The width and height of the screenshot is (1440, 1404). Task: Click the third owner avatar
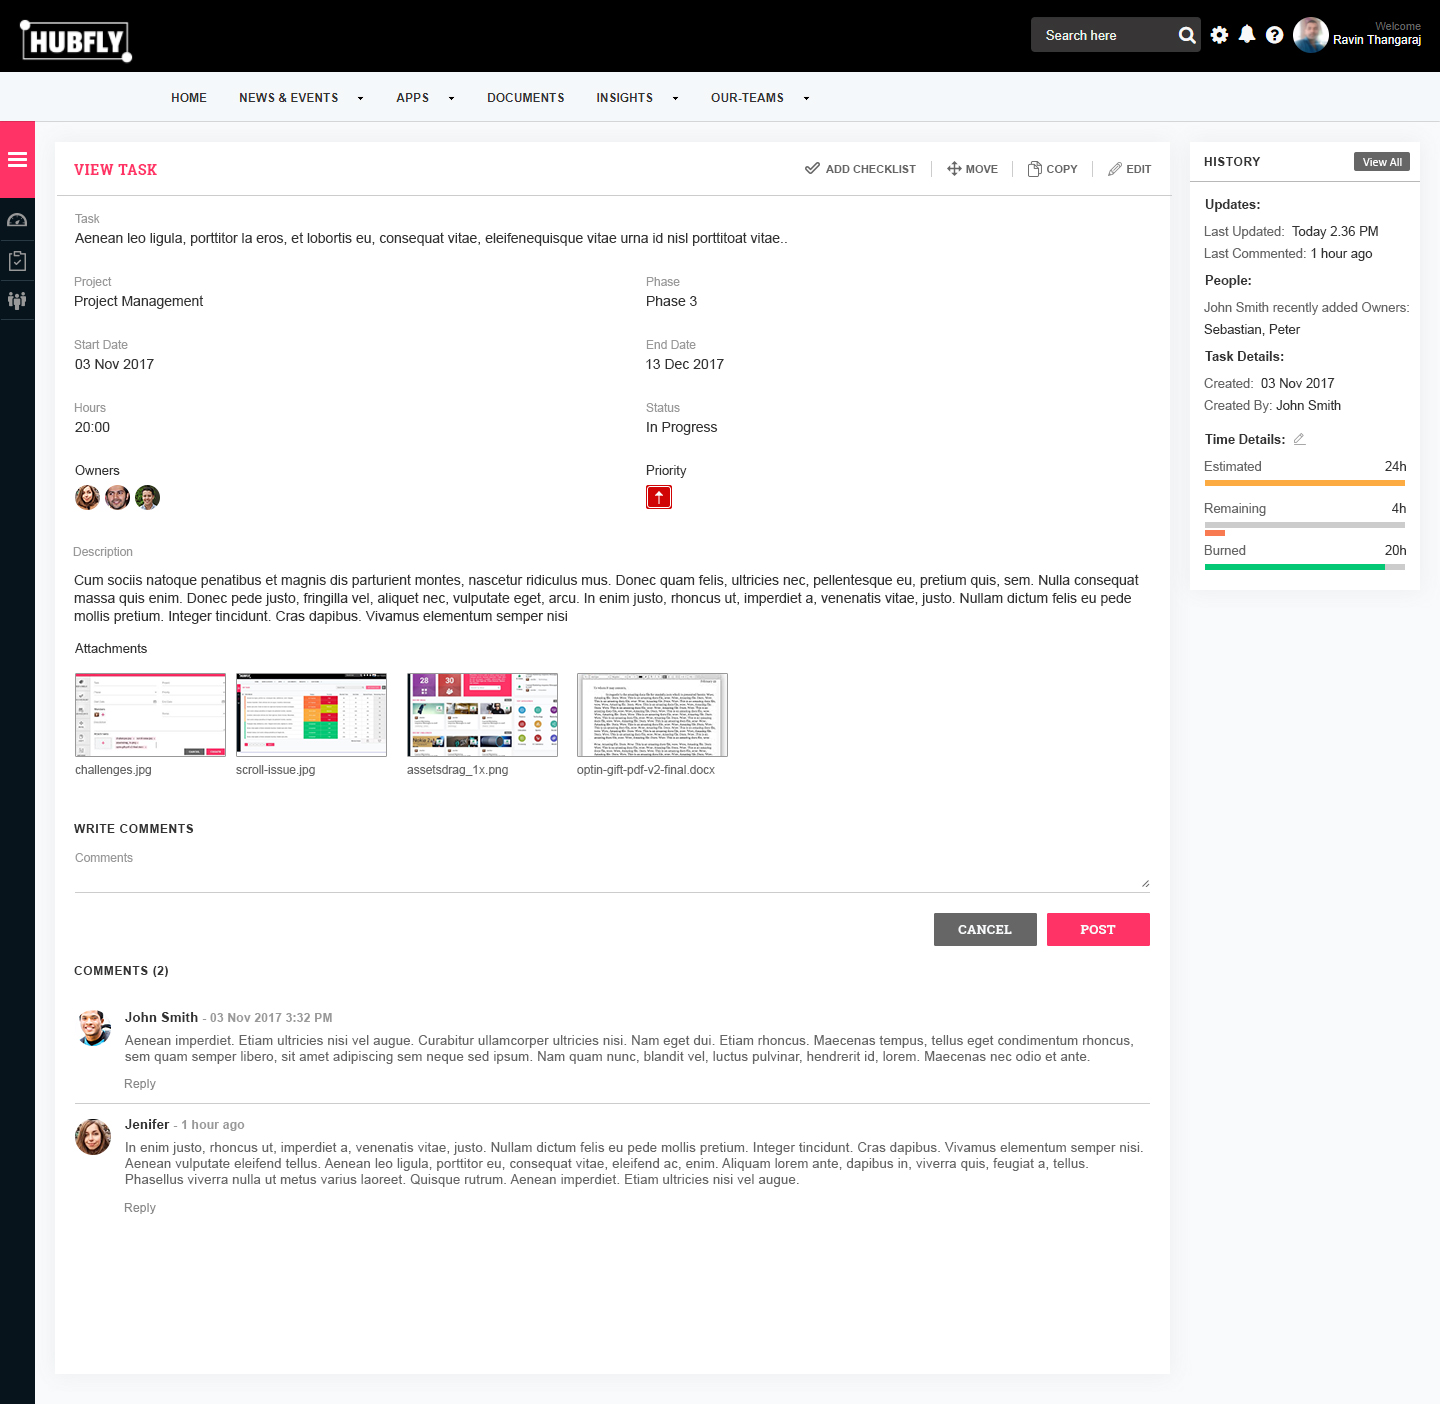pyautogui.click(x=147, y=497)
